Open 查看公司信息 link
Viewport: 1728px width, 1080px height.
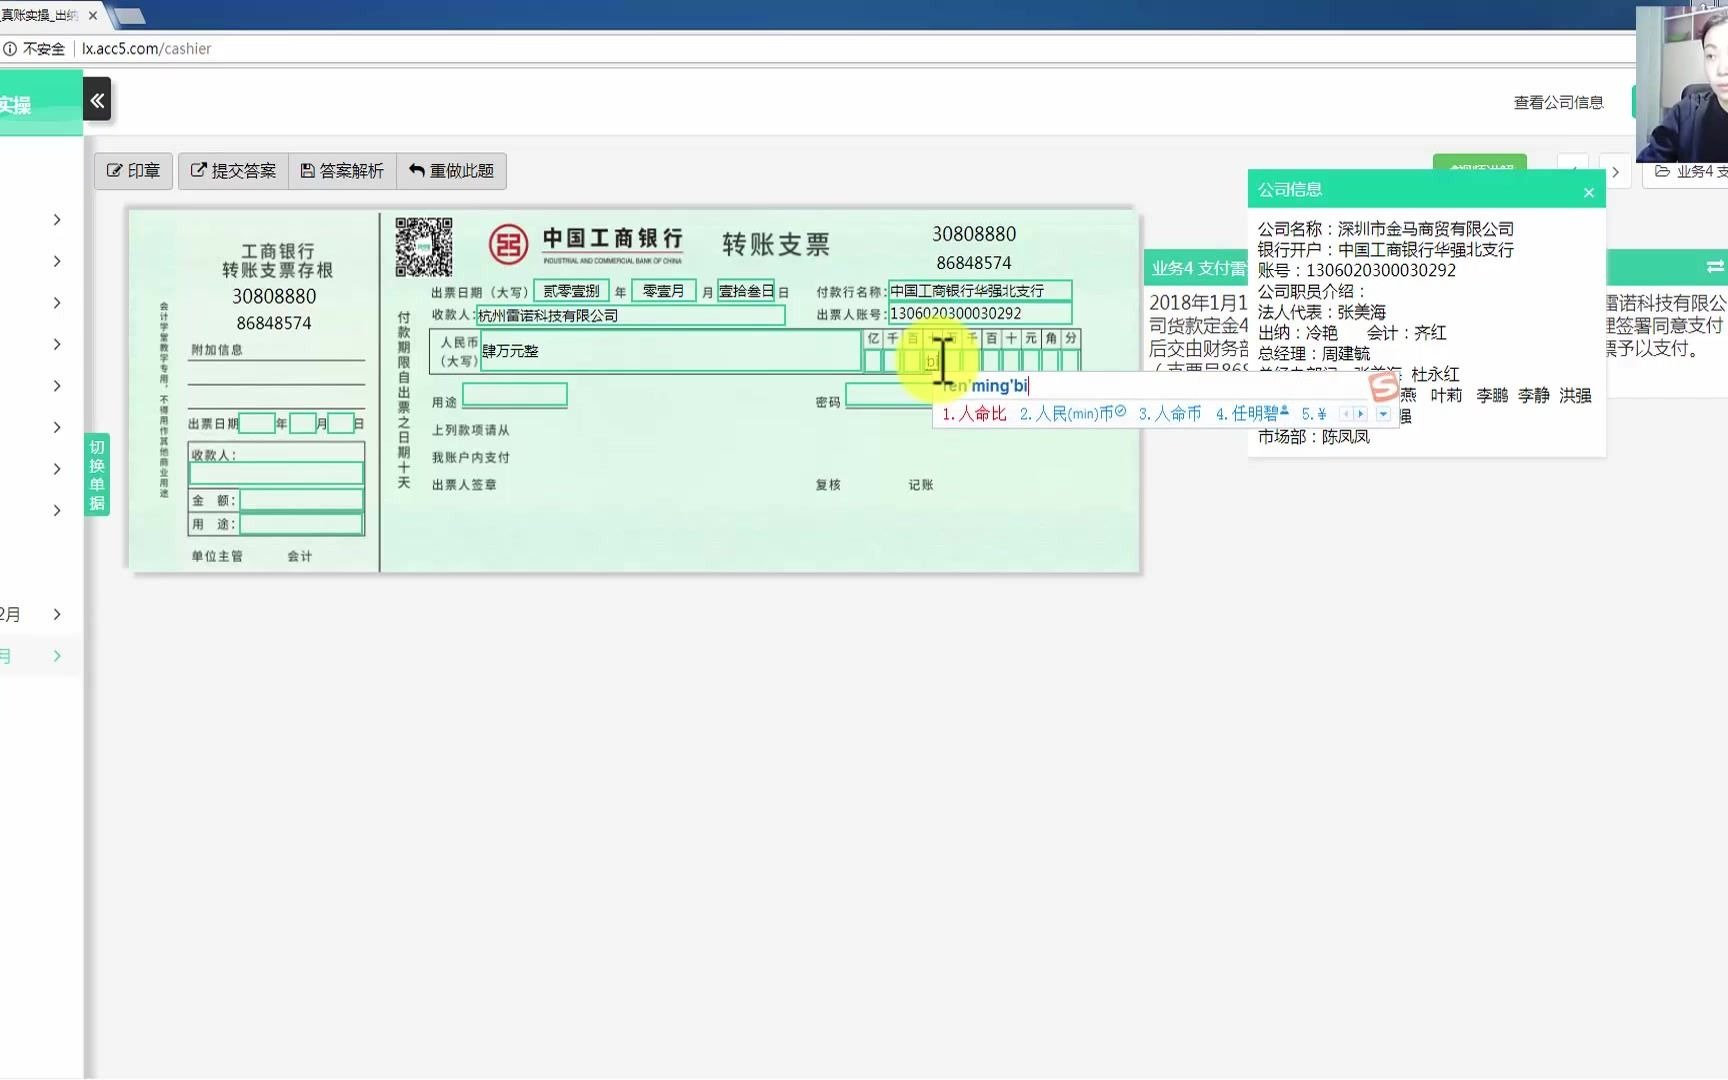pos(1558,102)
